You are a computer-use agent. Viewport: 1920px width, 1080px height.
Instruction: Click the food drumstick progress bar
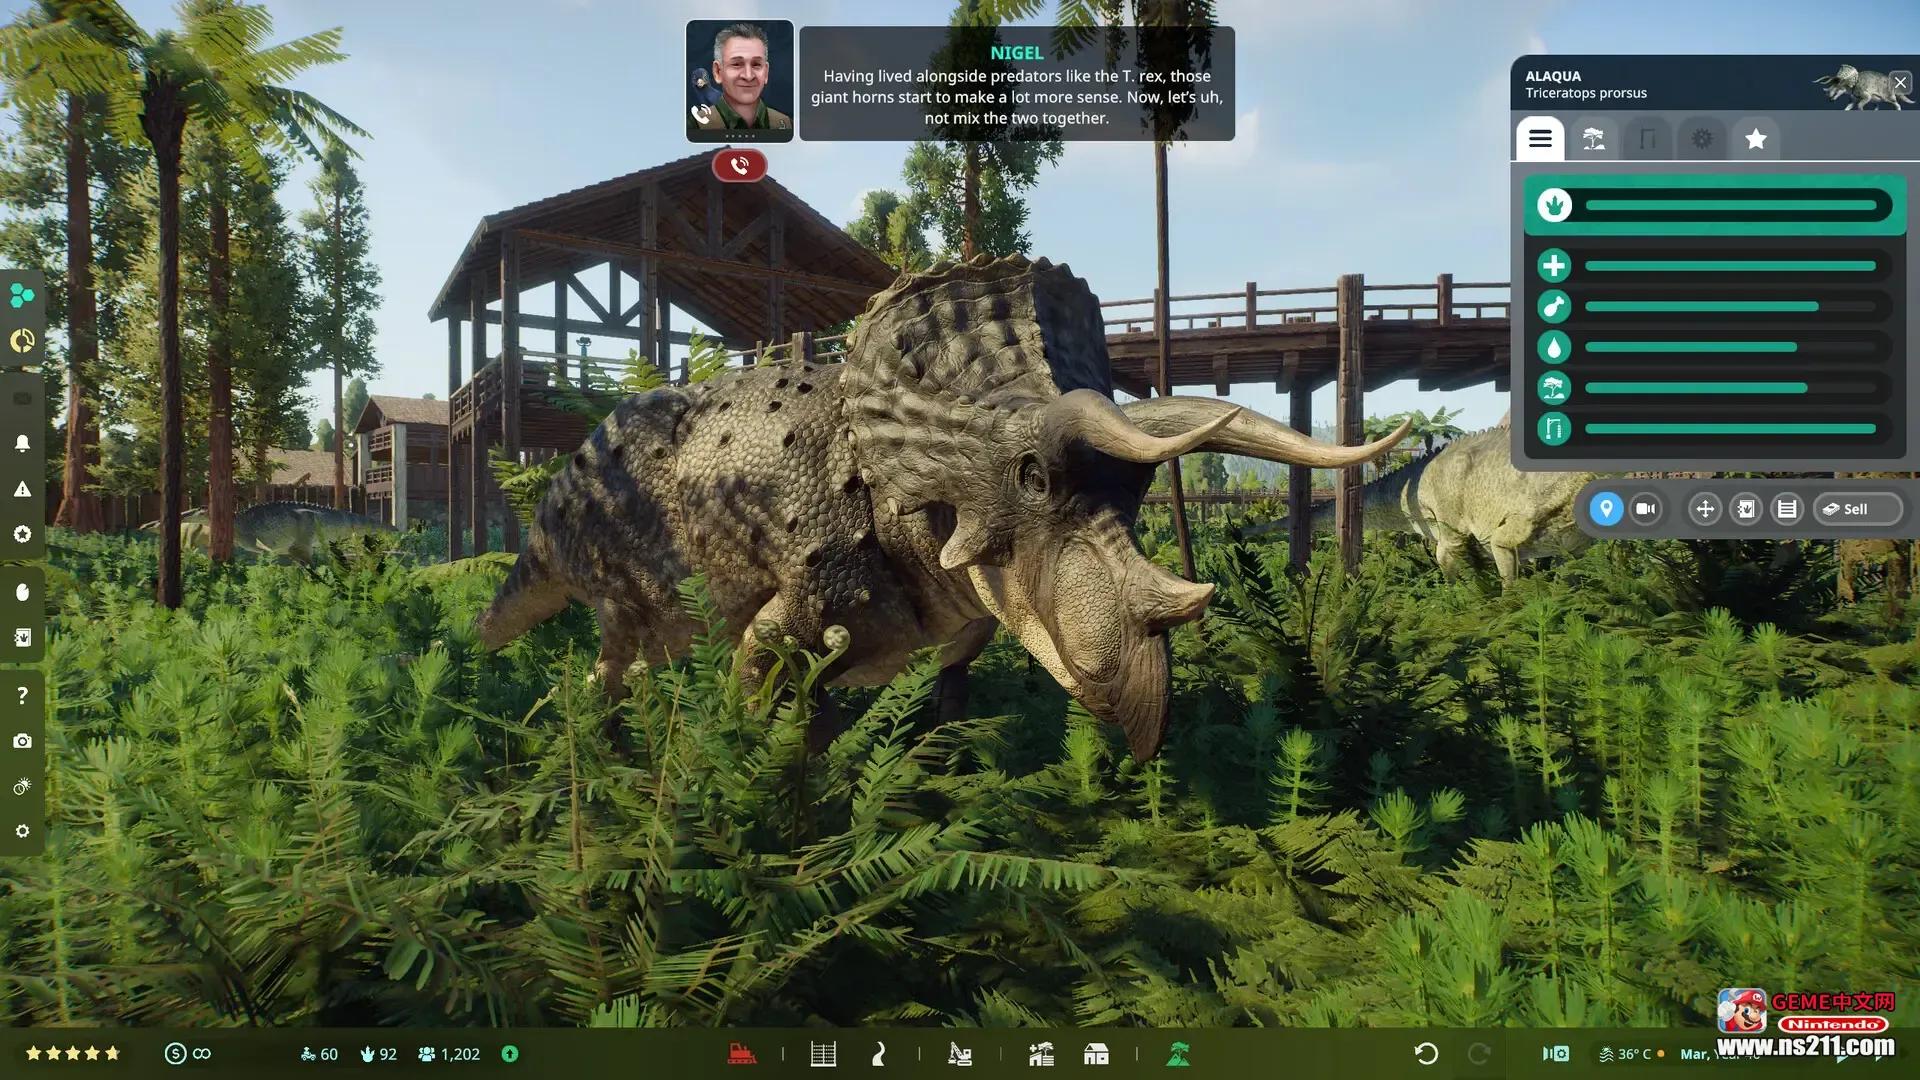click(1731, 307)
